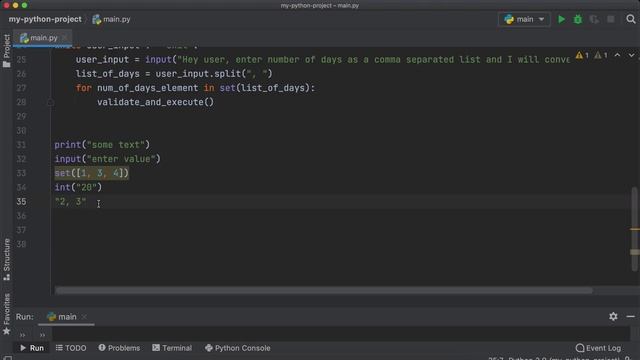Screen dimensions: 640x360
Task: Click the highlighted set([1, 3, 4]) line
Action: pos(91,173)
